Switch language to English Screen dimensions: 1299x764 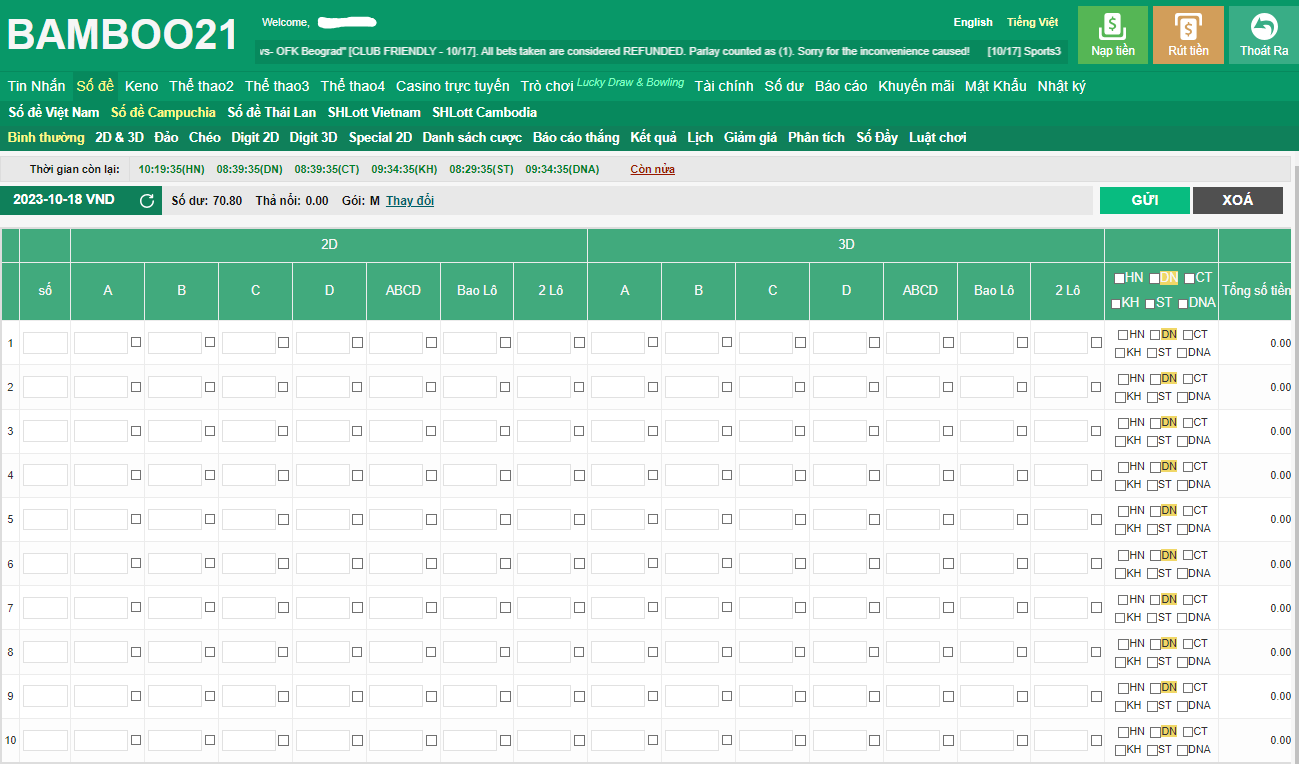[x=973, y=22]
